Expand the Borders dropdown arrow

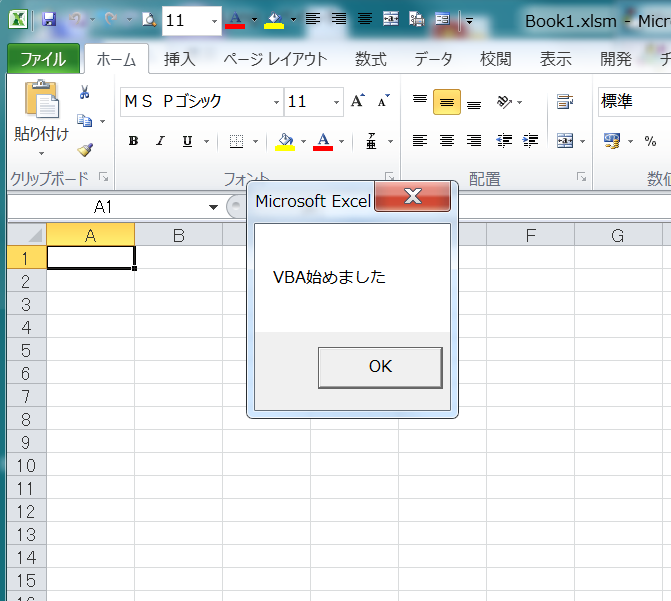[x=255, y=141]
